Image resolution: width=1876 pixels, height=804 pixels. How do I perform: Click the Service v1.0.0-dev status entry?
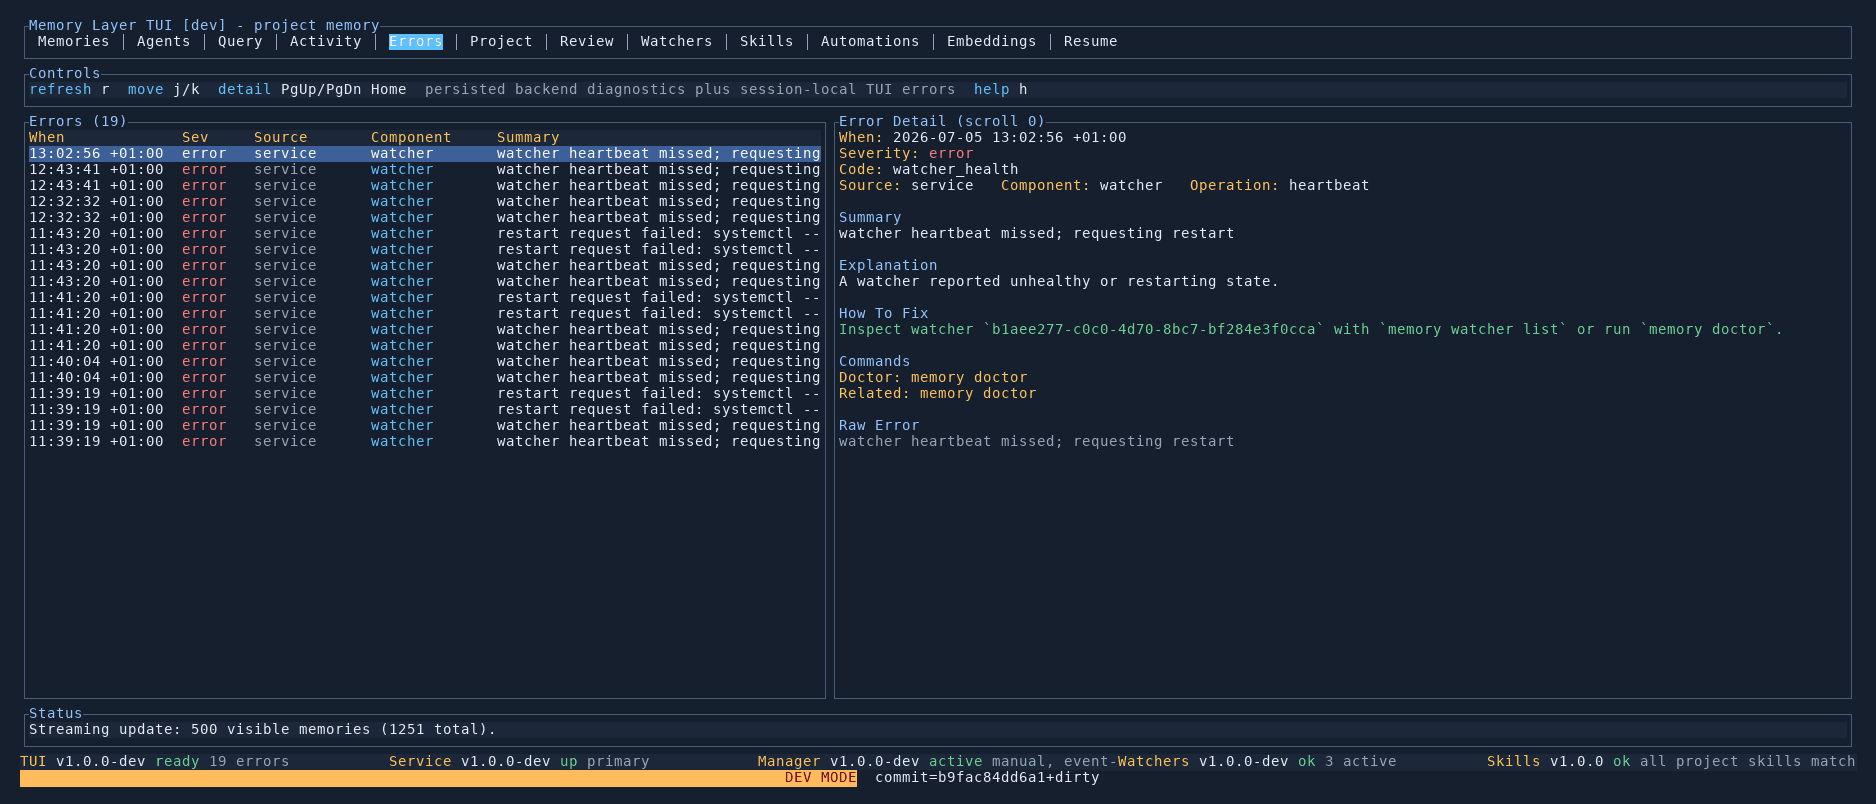519,761
